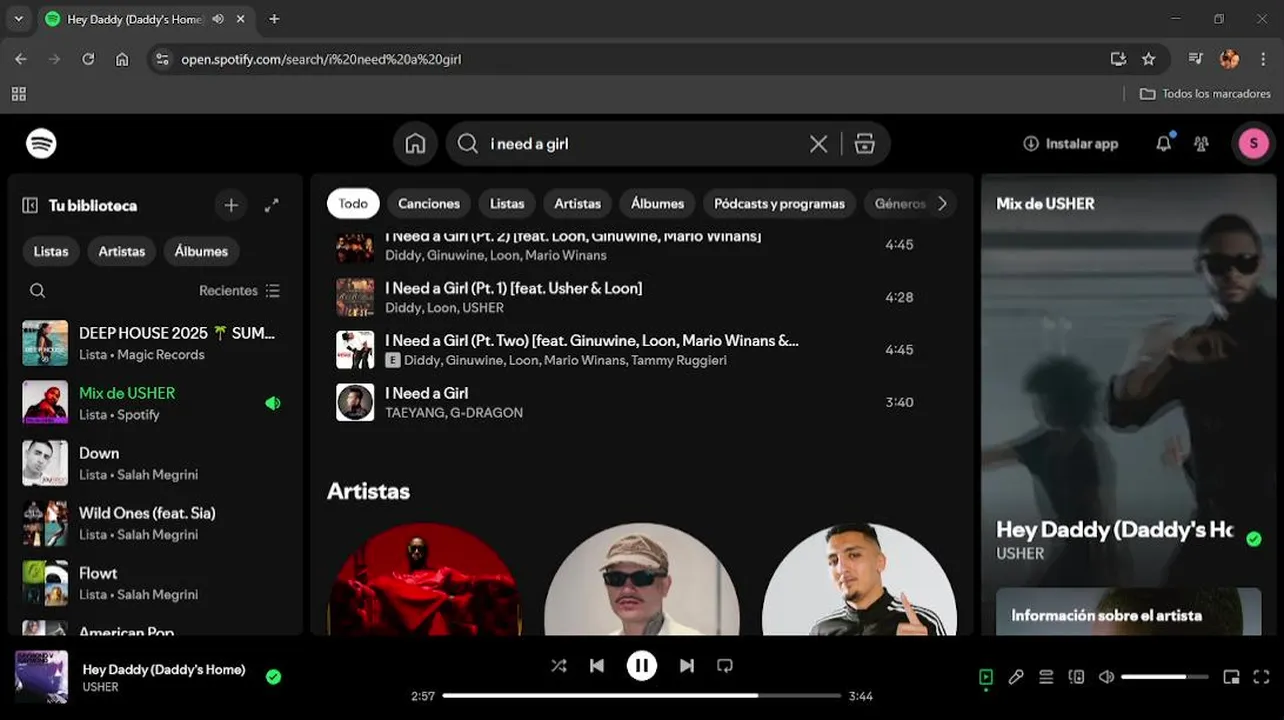
Task: Open lyrics microphone icon
Action: click(x=1016, y=677)
